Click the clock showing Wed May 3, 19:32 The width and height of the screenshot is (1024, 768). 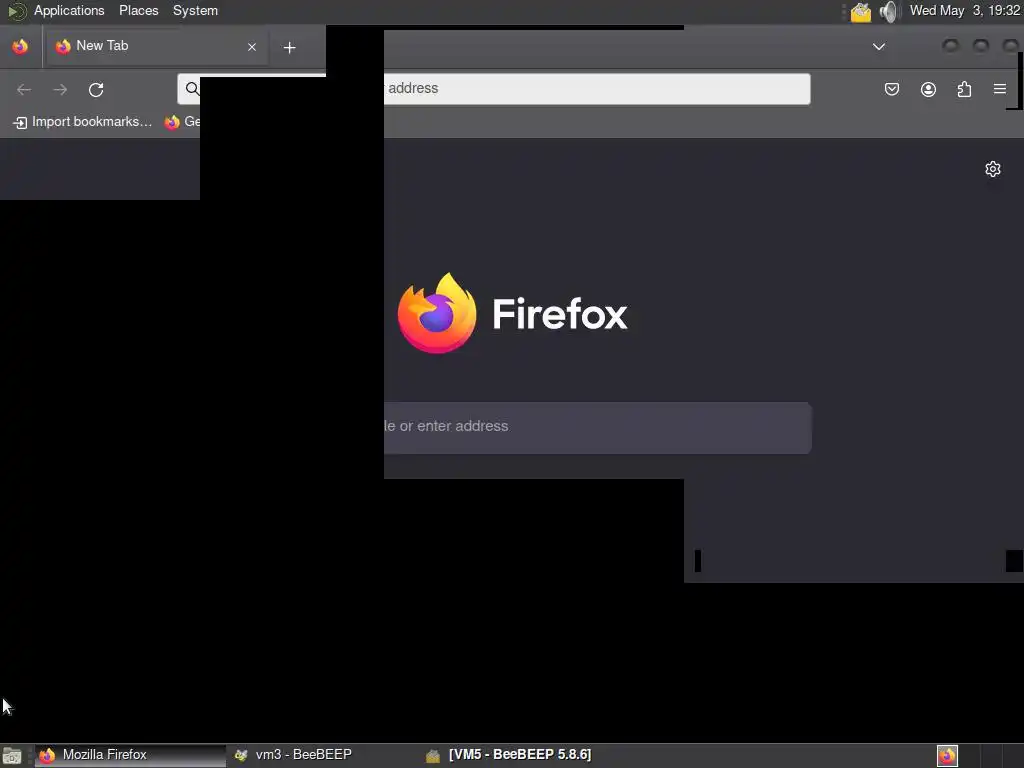click(965, 11)
